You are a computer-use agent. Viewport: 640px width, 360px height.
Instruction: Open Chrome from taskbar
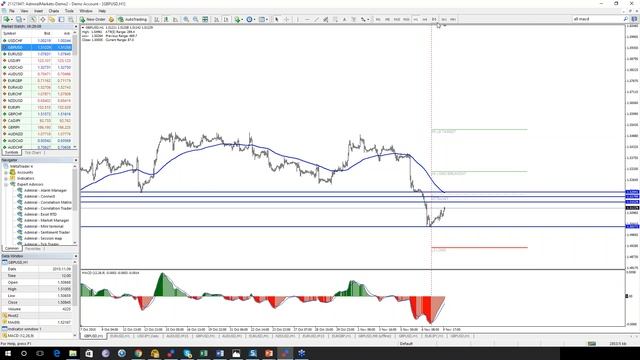(138, 353)
